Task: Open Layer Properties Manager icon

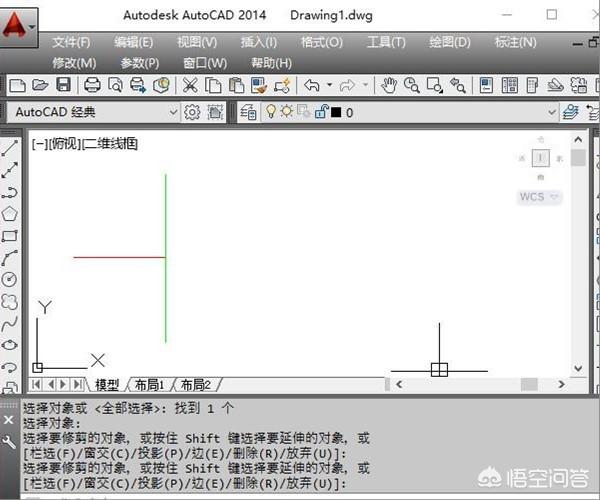Action: click(x=248, y=112)
